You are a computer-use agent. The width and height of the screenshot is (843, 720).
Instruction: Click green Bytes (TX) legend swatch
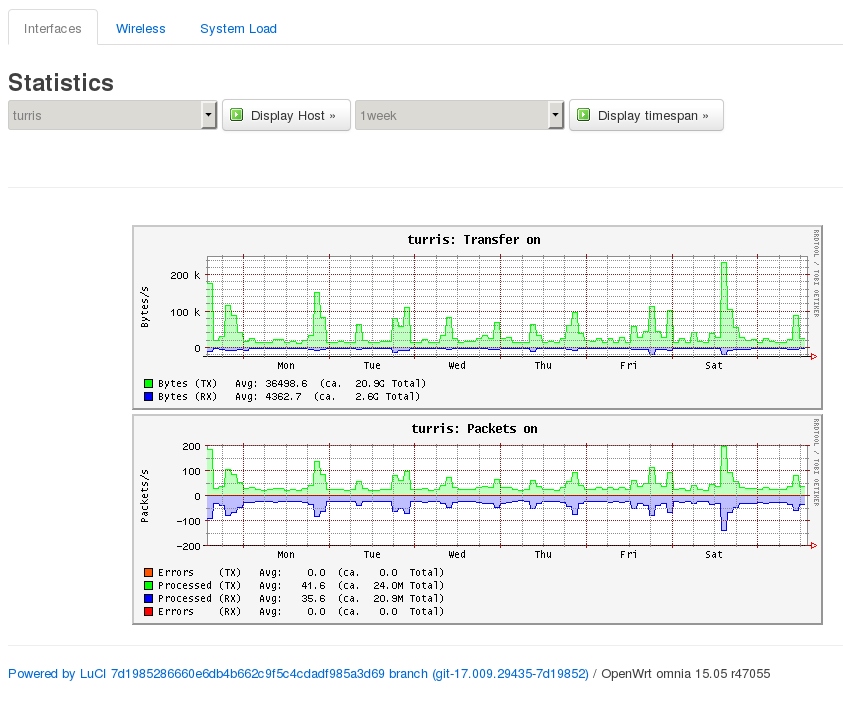coord(148,383)
